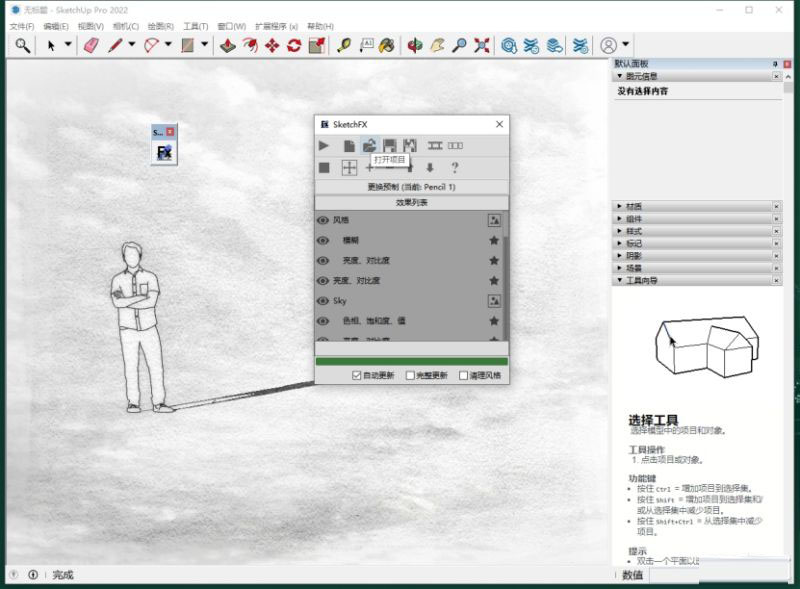Toggle visibility of the 模糊 effect
Image resolution: width=800 pixels, height=589 pixels.
(322, 240)
